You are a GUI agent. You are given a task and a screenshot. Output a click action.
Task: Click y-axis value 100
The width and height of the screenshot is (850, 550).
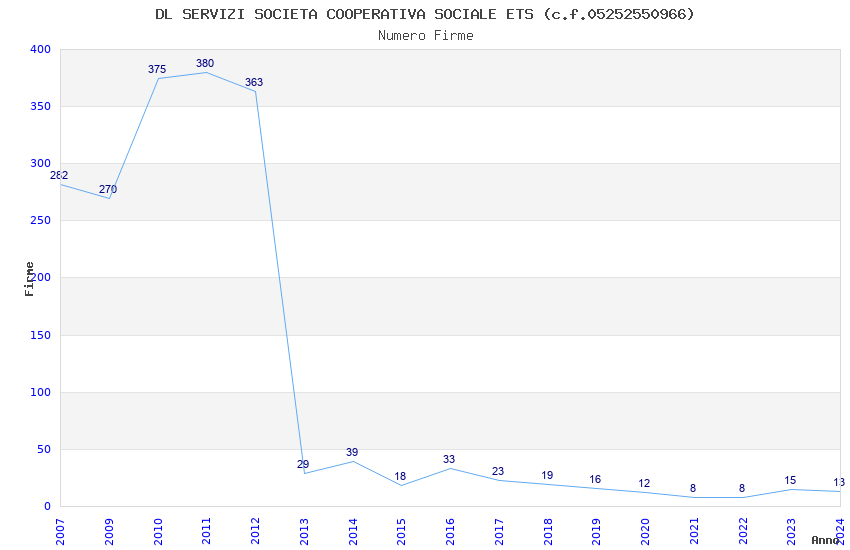coord(40,392)
